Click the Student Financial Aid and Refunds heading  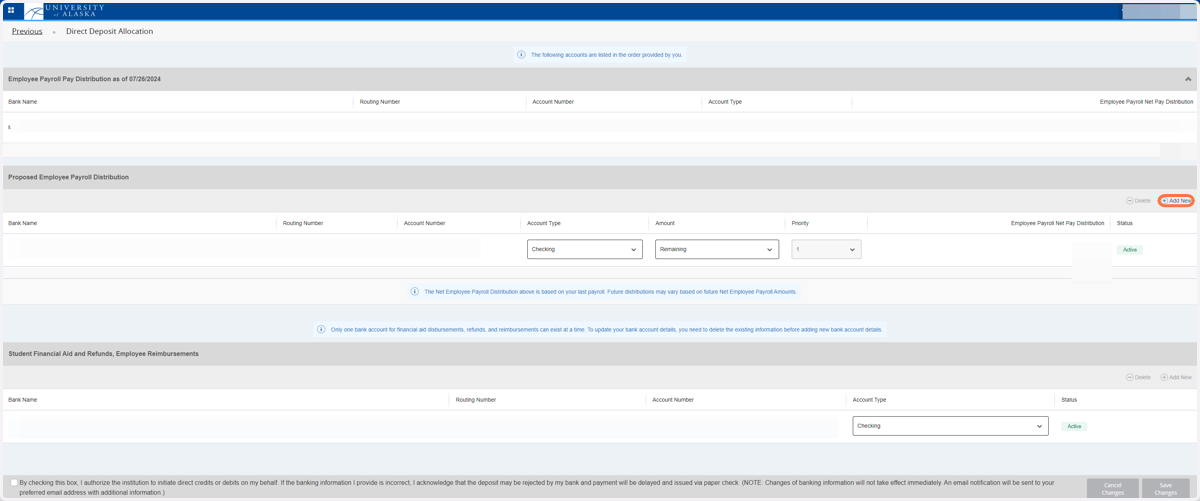click(x=103, y=354)
